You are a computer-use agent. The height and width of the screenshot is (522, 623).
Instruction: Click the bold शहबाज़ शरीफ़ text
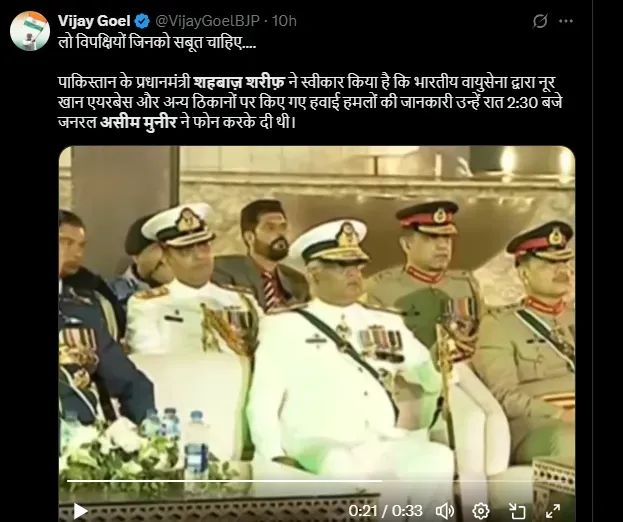(239, 83)
